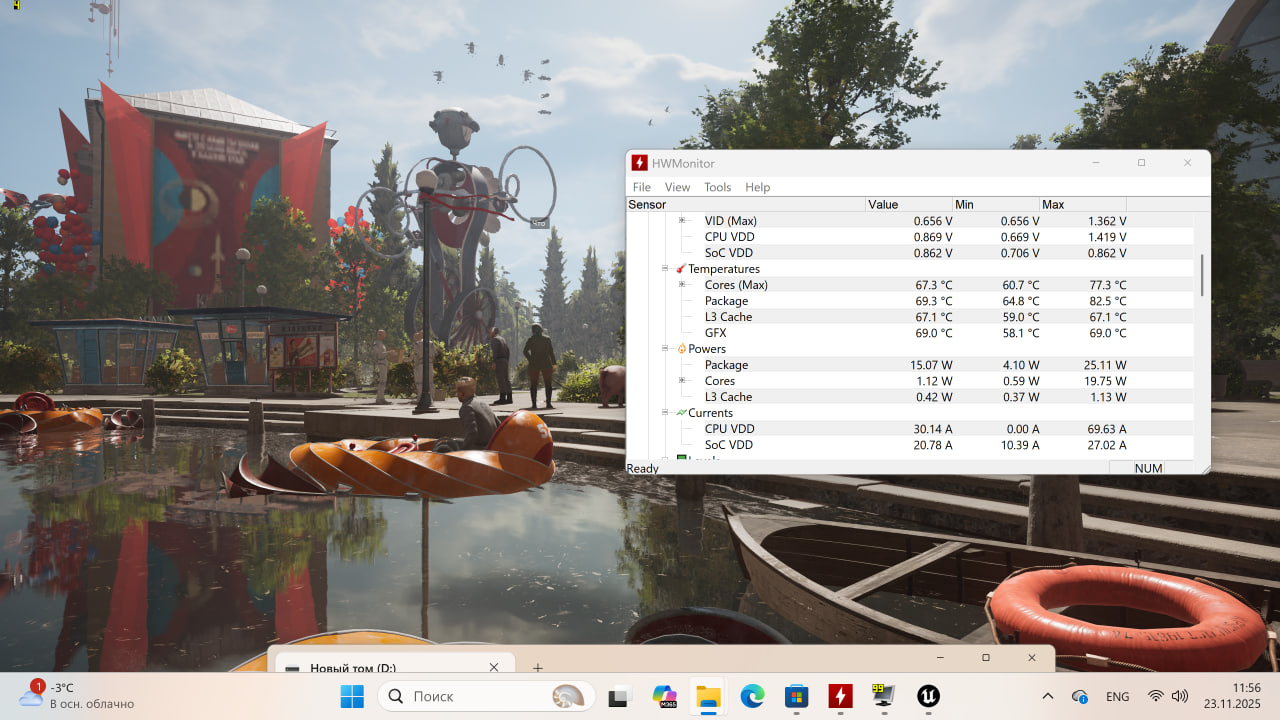Open Microsoft Edge from the taskbar

[x=752, y=696]
